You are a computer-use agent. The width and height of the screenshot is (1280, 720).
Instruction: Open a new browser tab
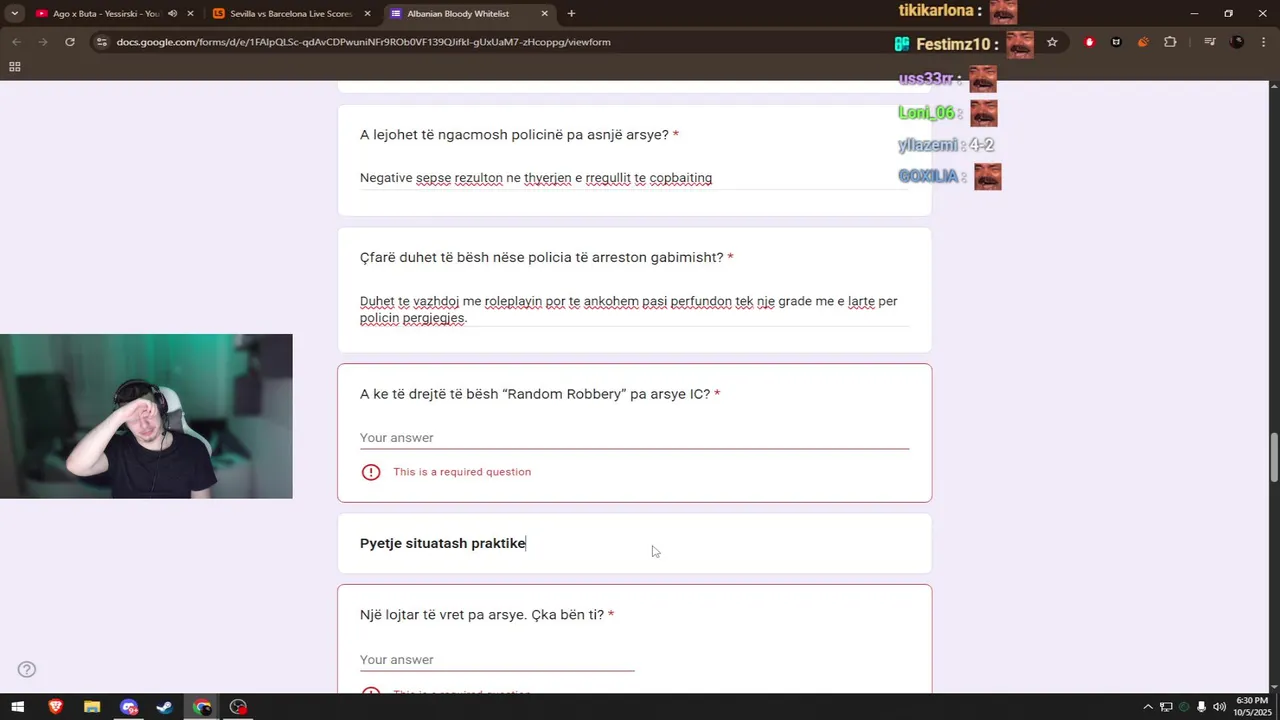point(571,14)
